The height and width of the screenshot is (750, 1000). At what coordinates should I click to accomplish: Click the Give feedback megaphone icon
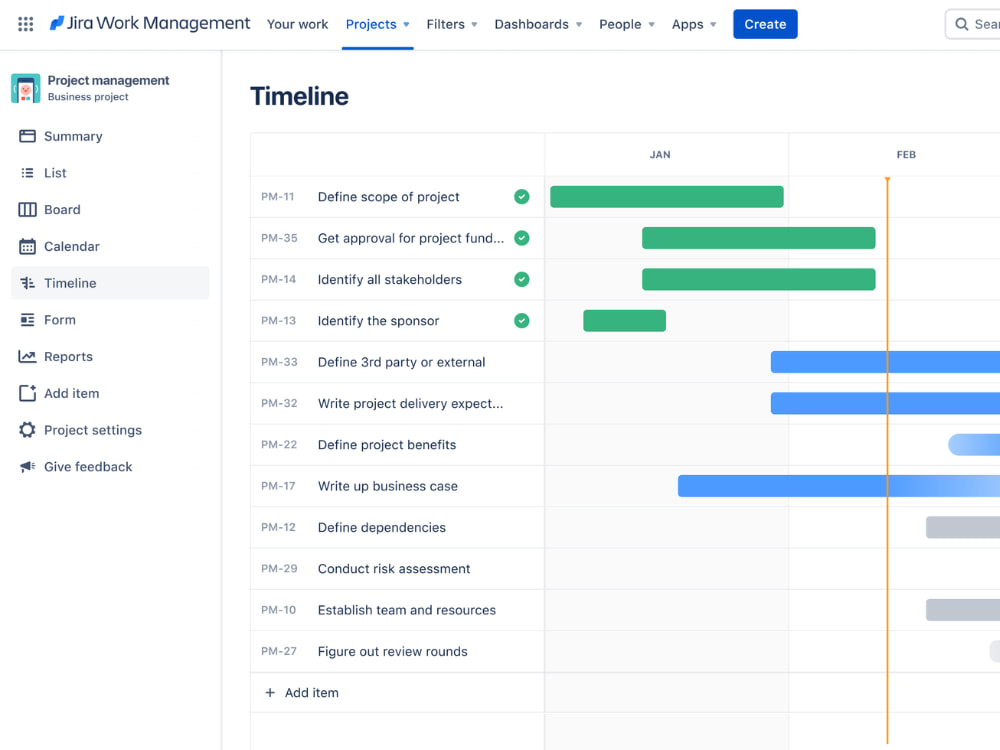[x=28, y=466]
